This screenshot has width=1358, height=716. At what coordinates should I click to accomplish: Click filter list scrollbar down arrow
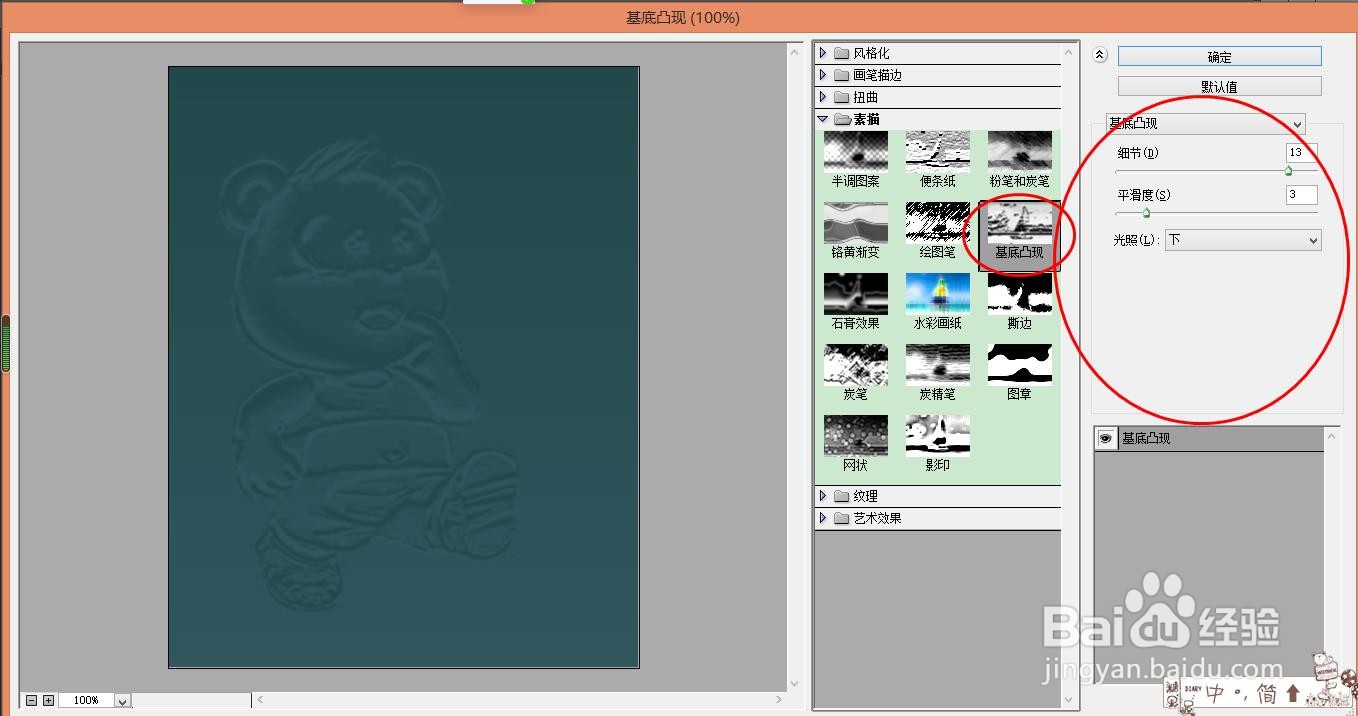click(x=1071, y=700)
